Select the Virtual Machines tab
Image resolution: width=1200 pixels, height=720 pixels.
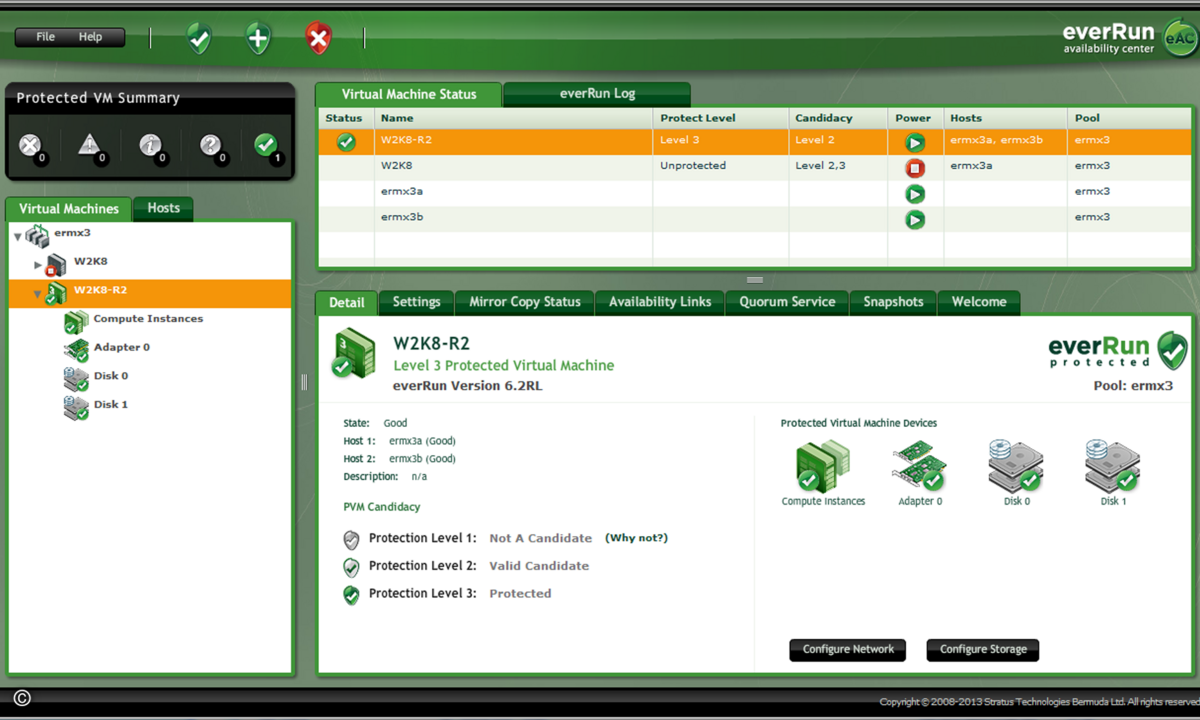pos(69,209)
